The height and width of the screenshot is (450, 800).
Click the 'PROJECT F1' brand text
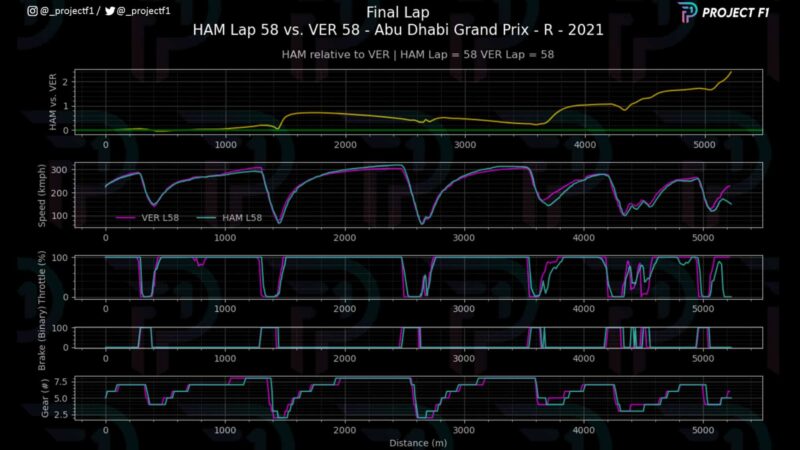(x=735, y=13)
